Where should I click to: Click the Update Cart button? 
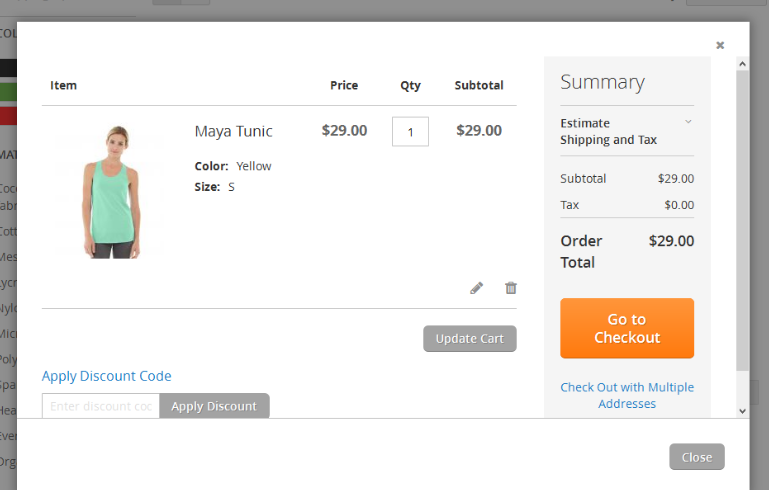point(469,338)
